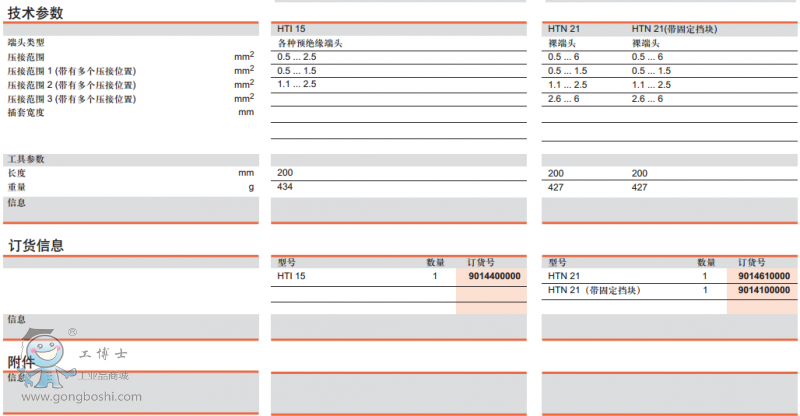The image size is (800, 416).
Task: Select order number 9014610000
Action: (763, 276)
